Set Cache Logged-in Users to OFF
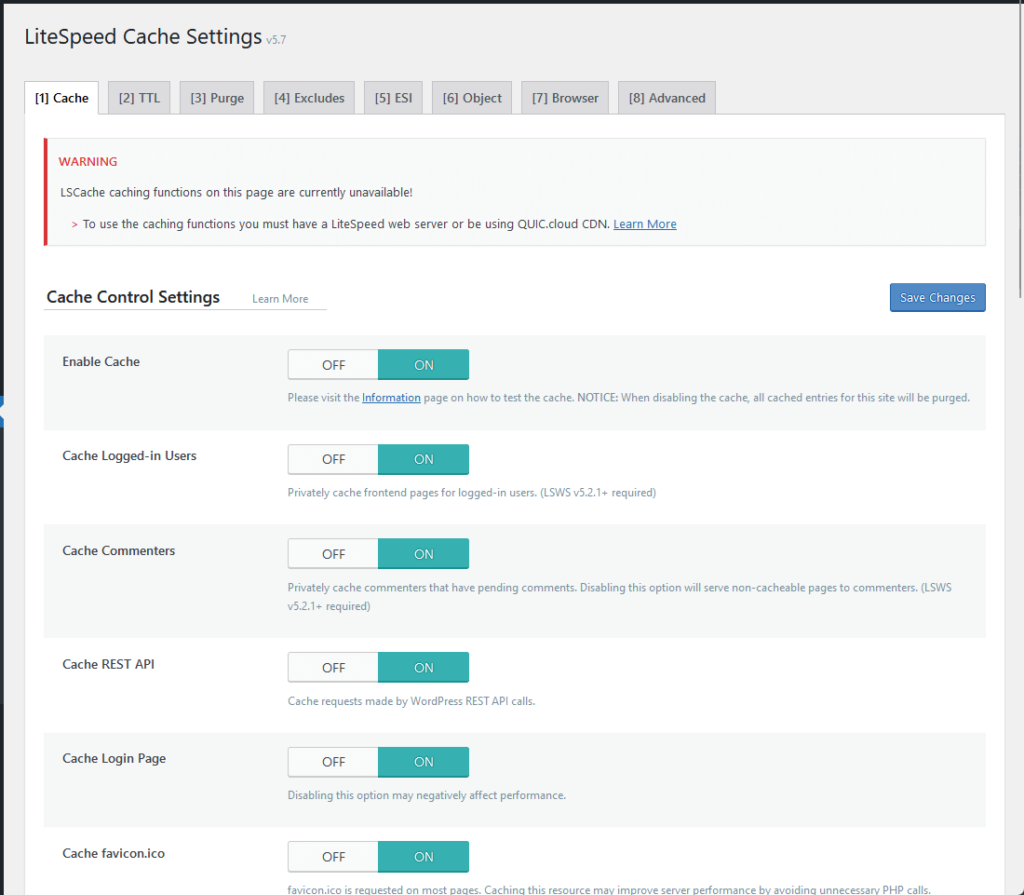 (333, 459)
